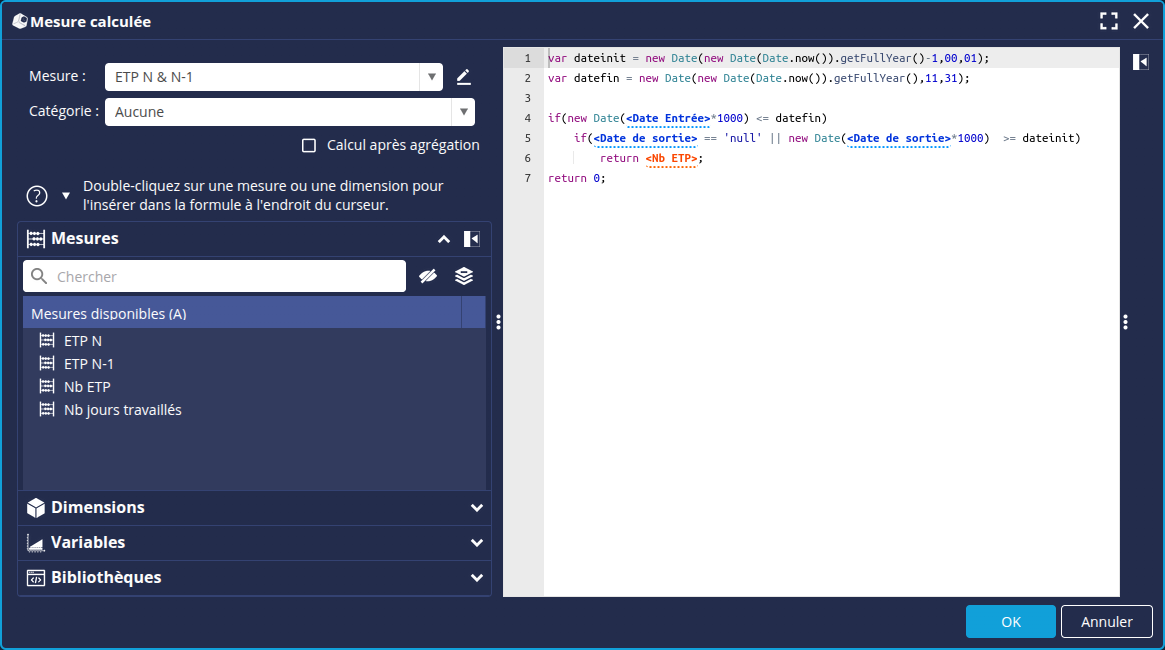1165x650 pixels.
Task: Click the fullscreen expand icon in title bar
Action: pyautogui.click(x=1108, y=21)
